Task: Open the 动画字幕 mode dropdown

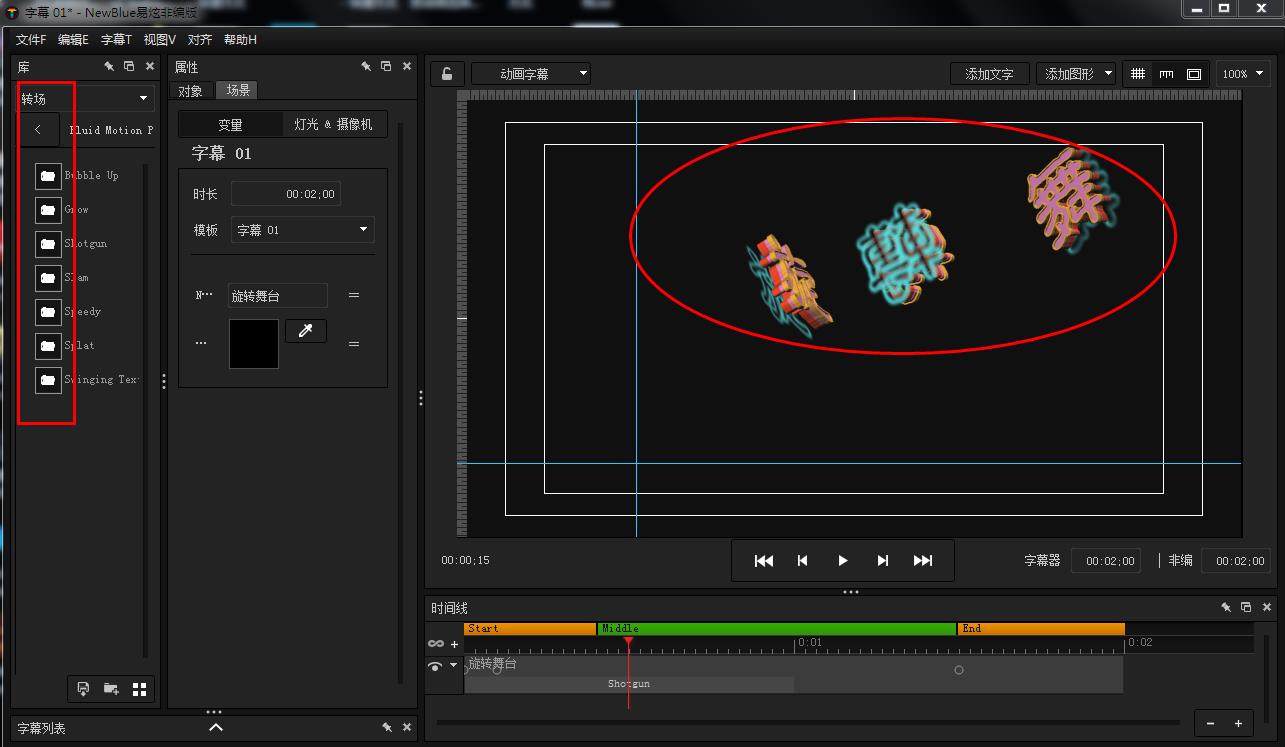Action: coord(531,74)
